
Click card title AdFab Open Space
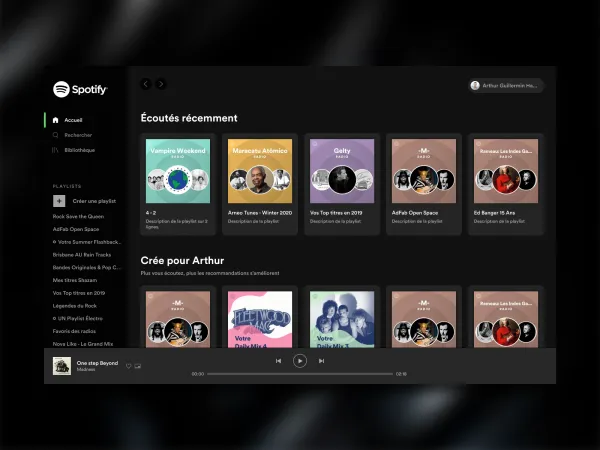415,213
